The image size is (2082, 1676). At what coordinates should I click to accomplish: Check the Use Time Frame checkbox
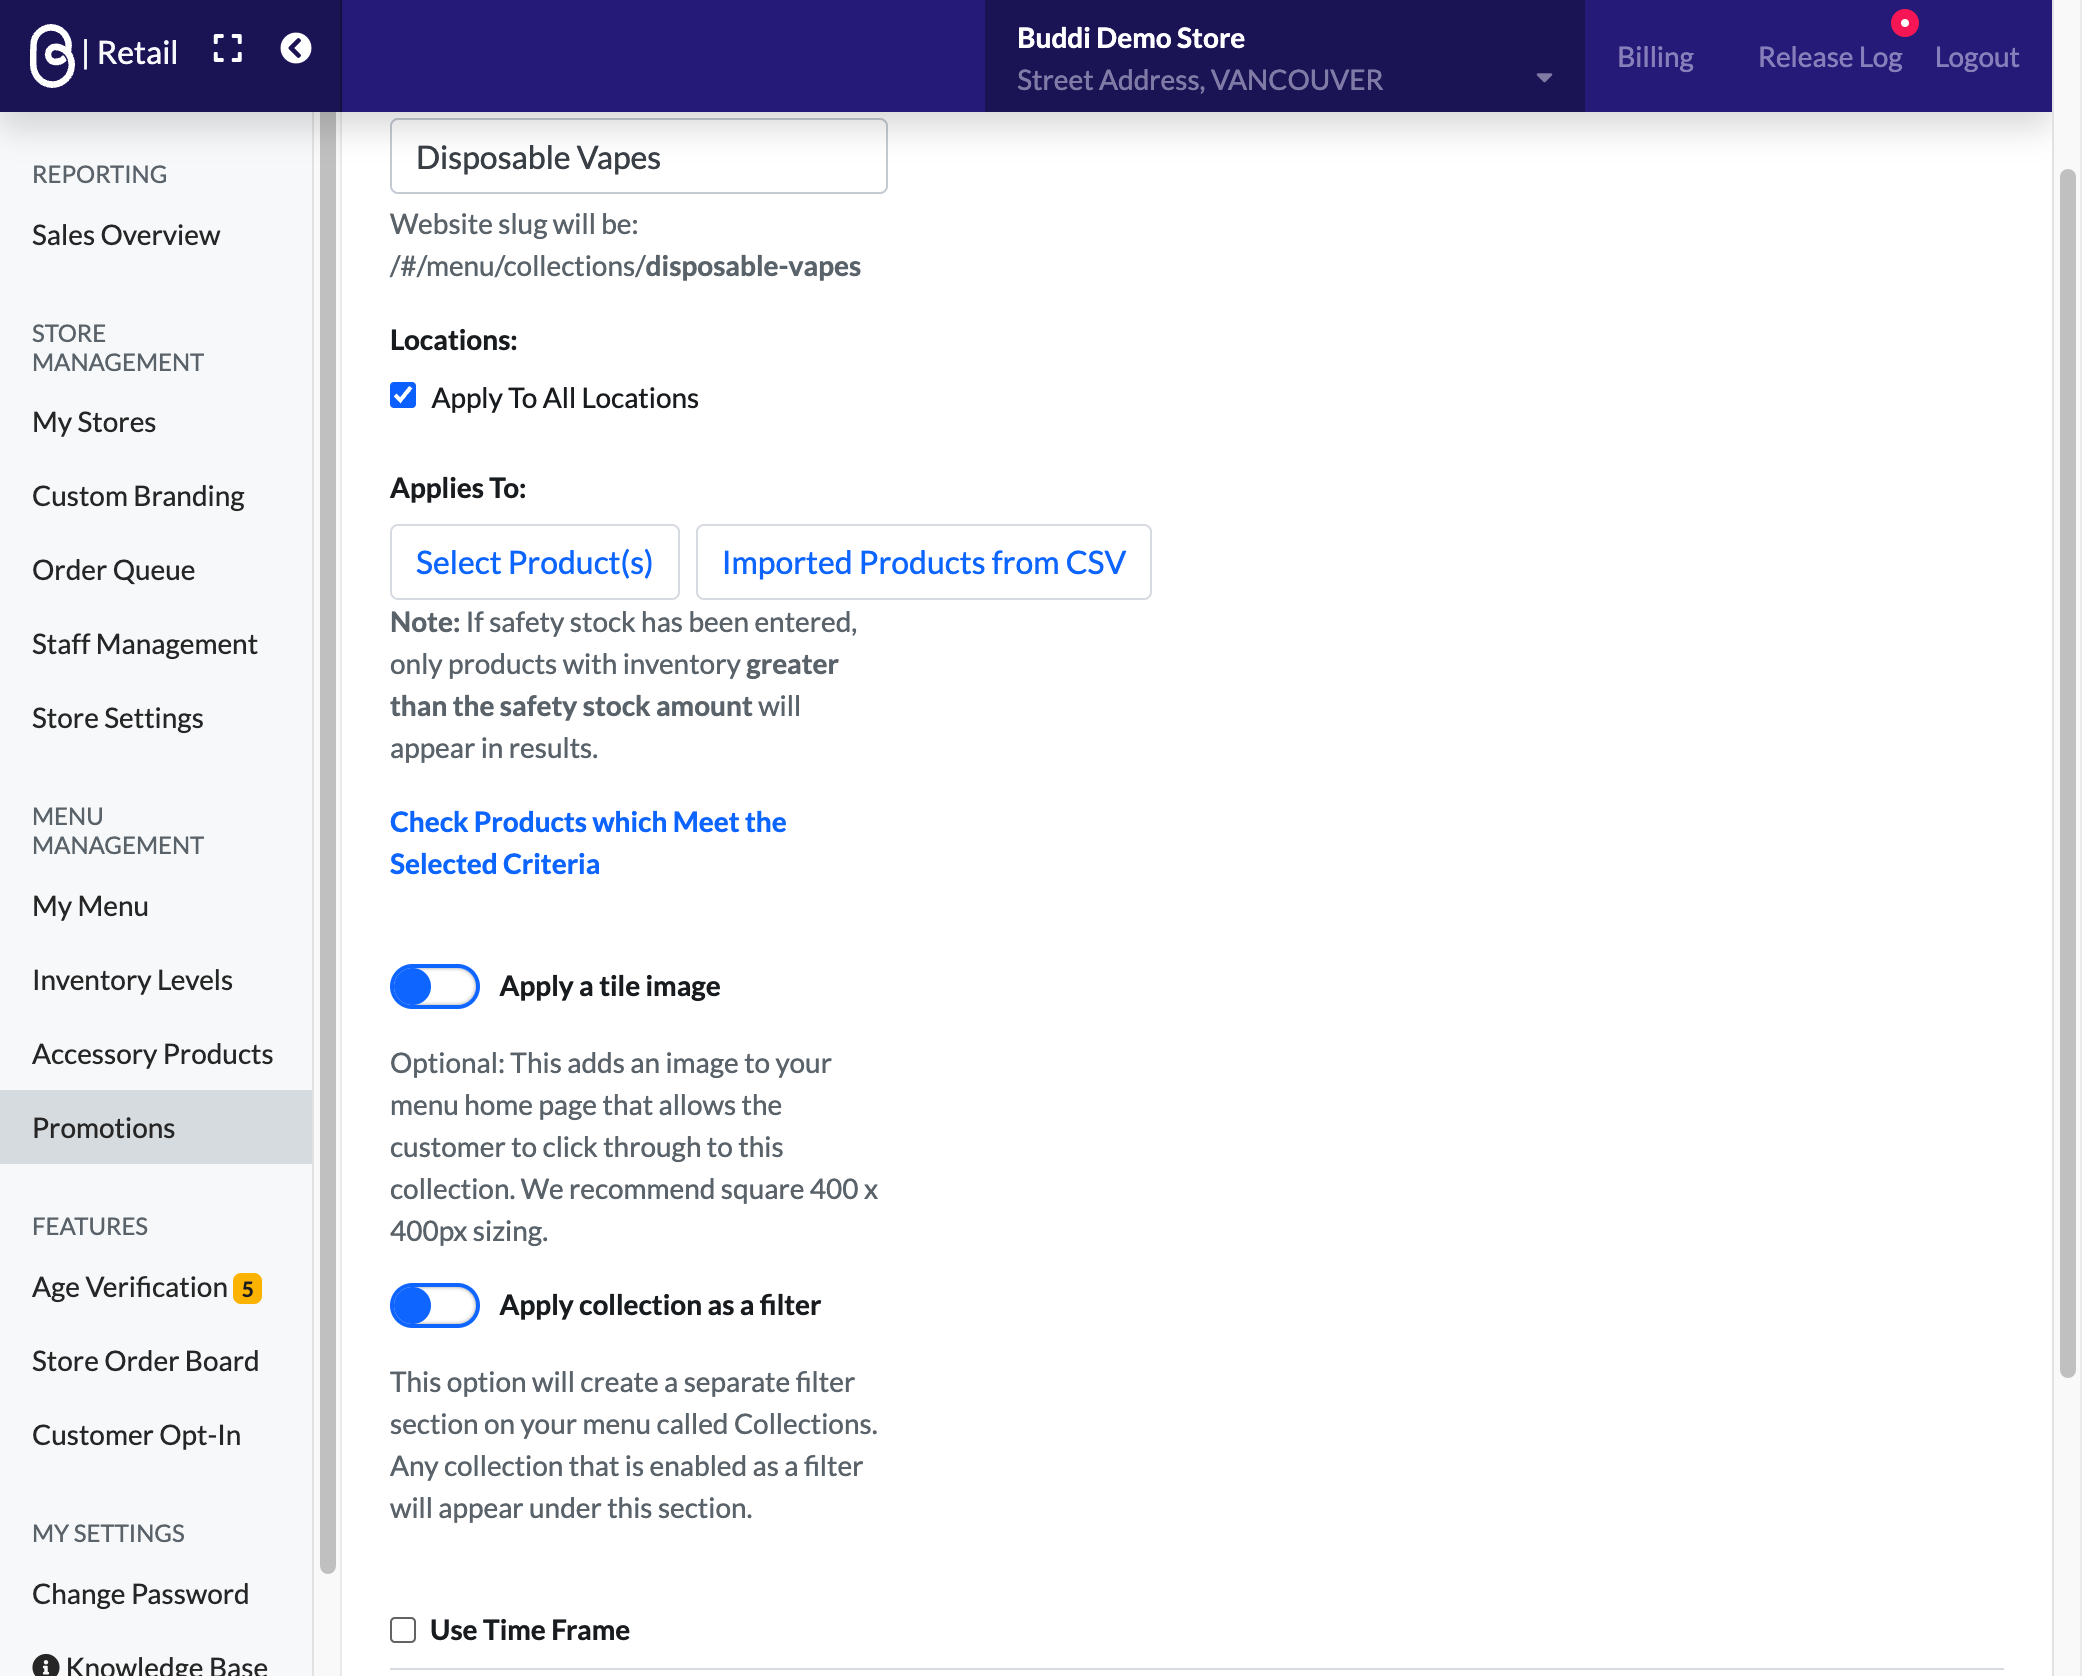click(403, 1630)
